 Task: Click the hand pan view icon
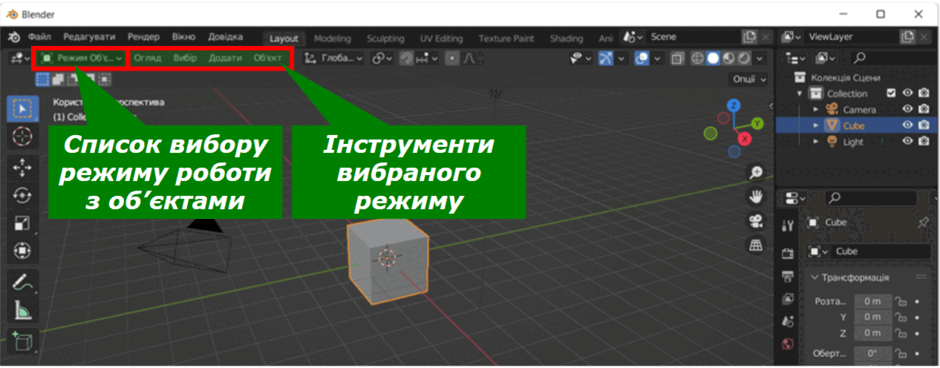tap(757, 197)
